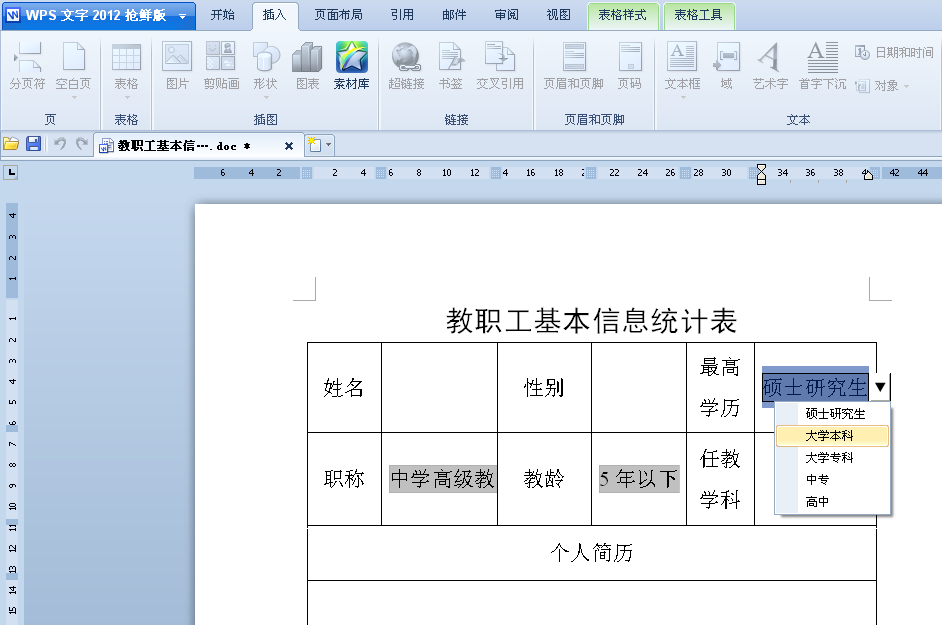Toggle the education dropdown arrow in table

click(879, 387)
